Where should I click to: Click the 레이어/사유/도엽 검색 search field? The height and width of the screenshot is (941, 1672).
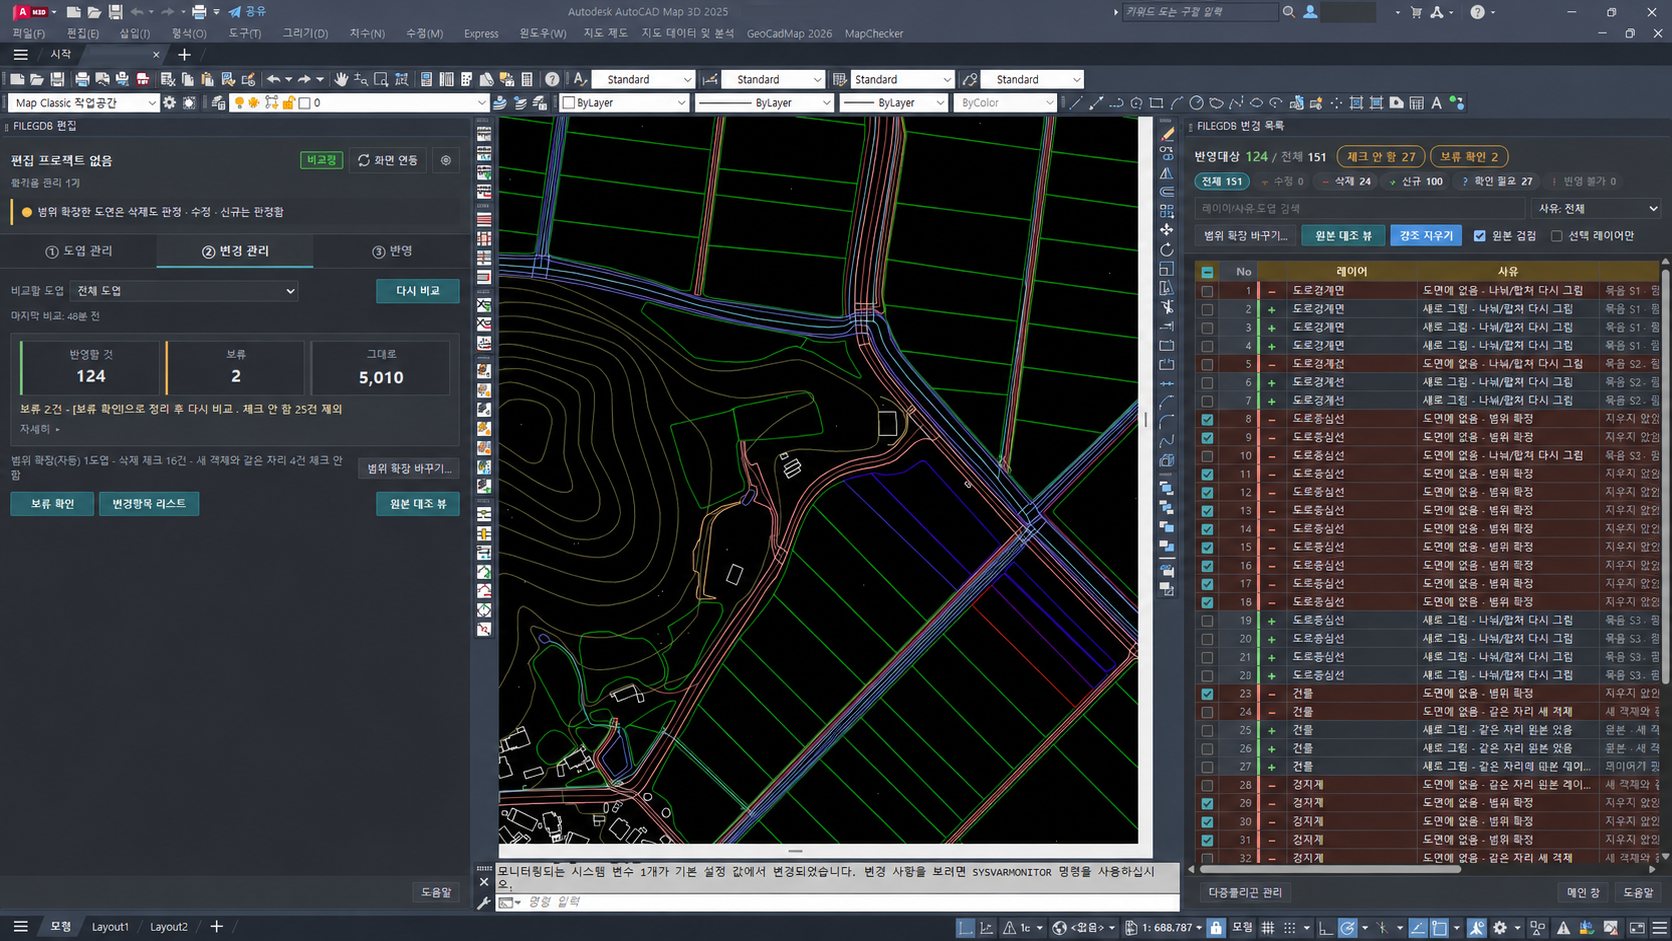tap(1360, 208)
